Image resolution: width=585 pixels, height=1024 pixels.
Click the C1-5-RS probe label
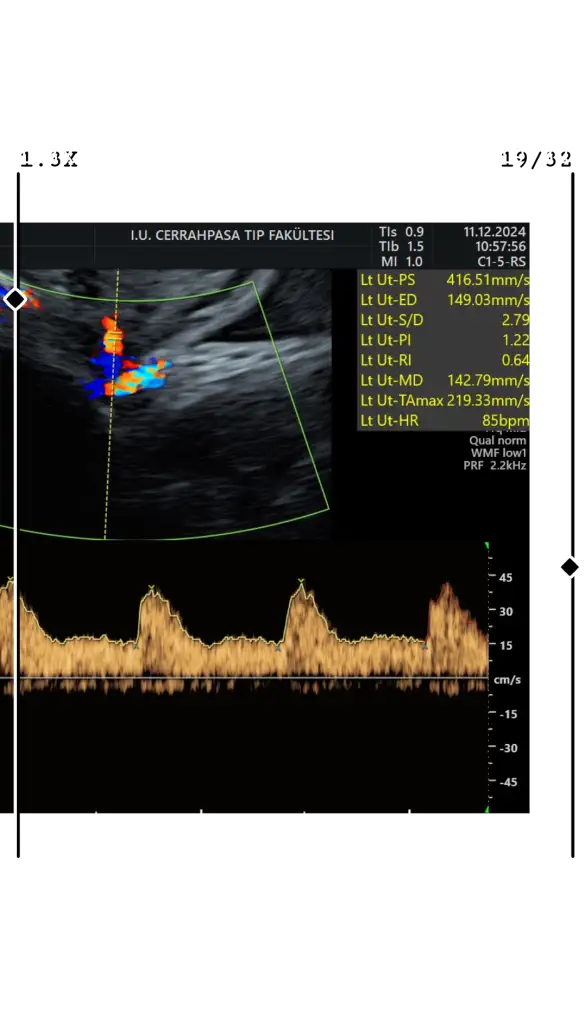pyautogui.click(x=501, y=261)
